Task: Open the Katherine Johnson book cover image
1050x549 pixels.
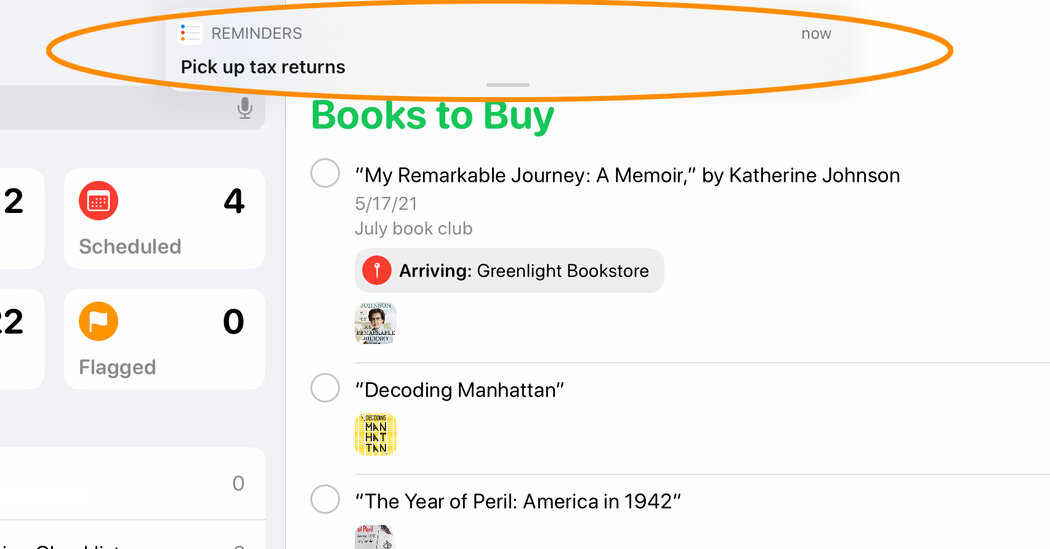Action: click(375, 323)
